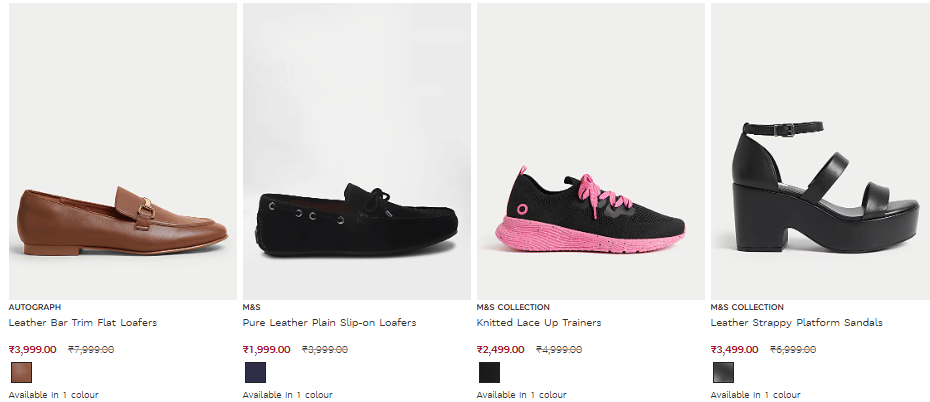Click the ₹2,499.00 trainers price
The image size is (930, 402).
501,350
